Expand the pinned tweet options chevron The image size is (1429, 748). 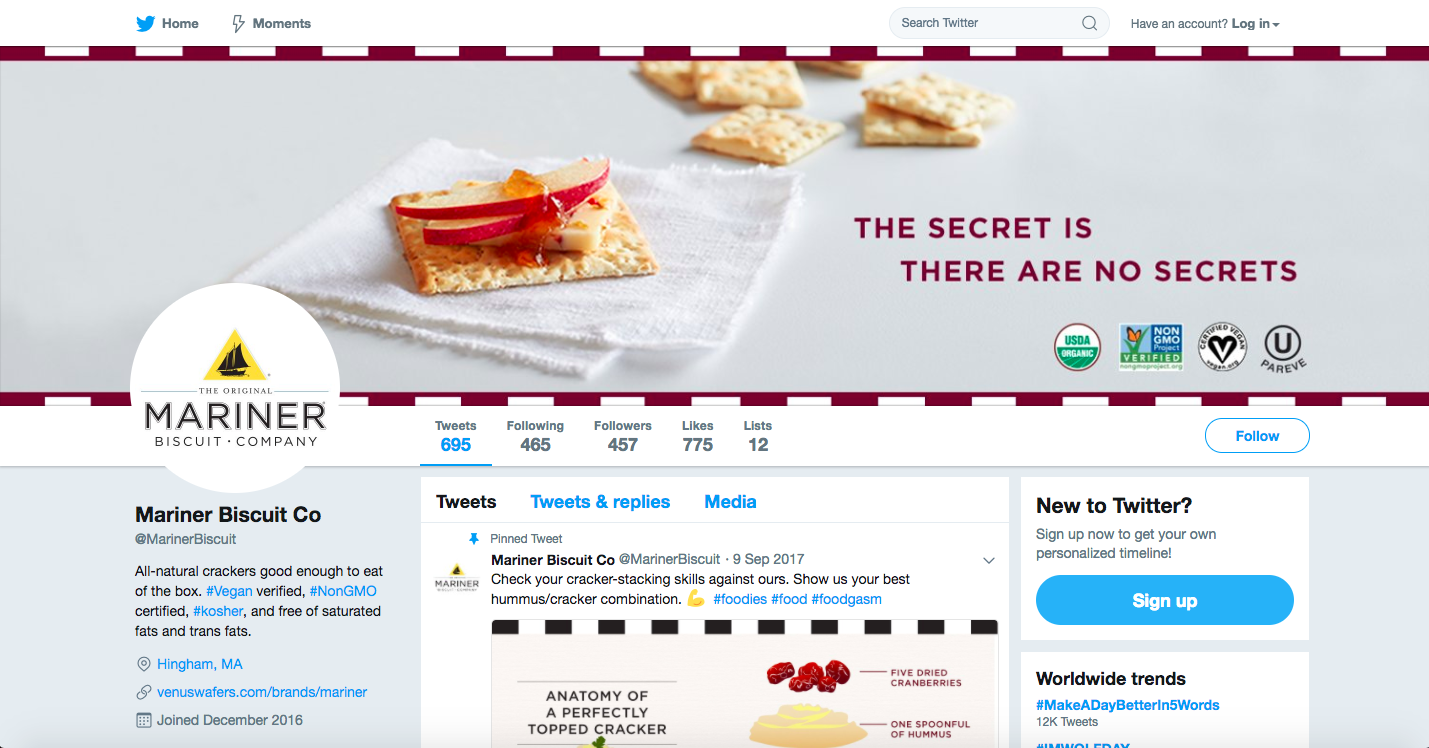(989, 560)
